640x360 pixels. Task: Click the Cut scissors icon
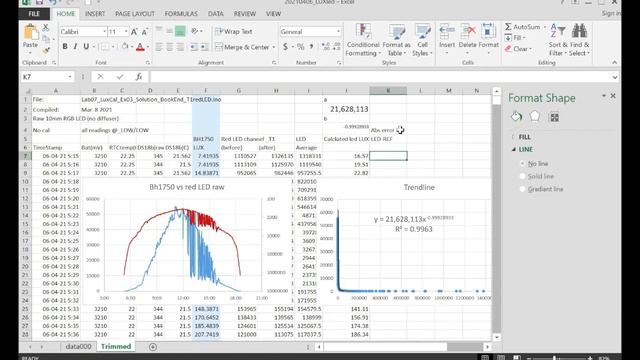pyautogui.click(x=46, y=28)
